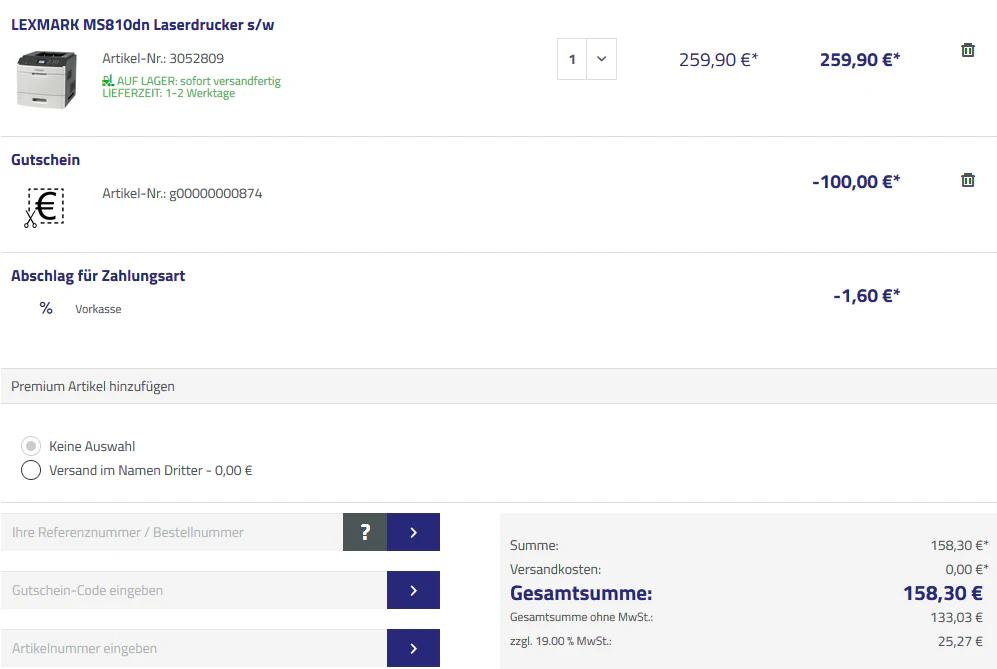Click the -100,00 € voucher amount
The image size is (997, 669).
point(856,182)
